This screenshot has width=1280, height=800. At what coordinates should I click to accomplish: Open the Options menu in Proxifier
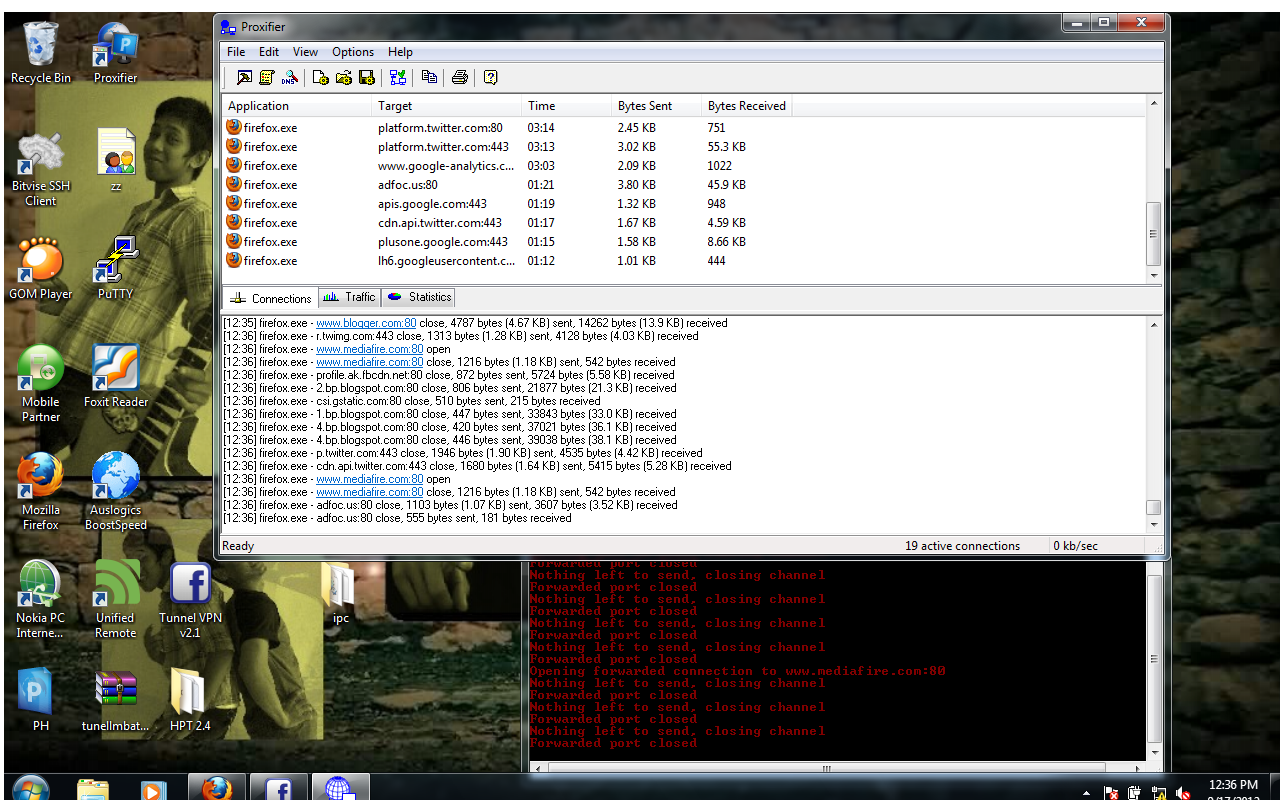coord(353,52)
